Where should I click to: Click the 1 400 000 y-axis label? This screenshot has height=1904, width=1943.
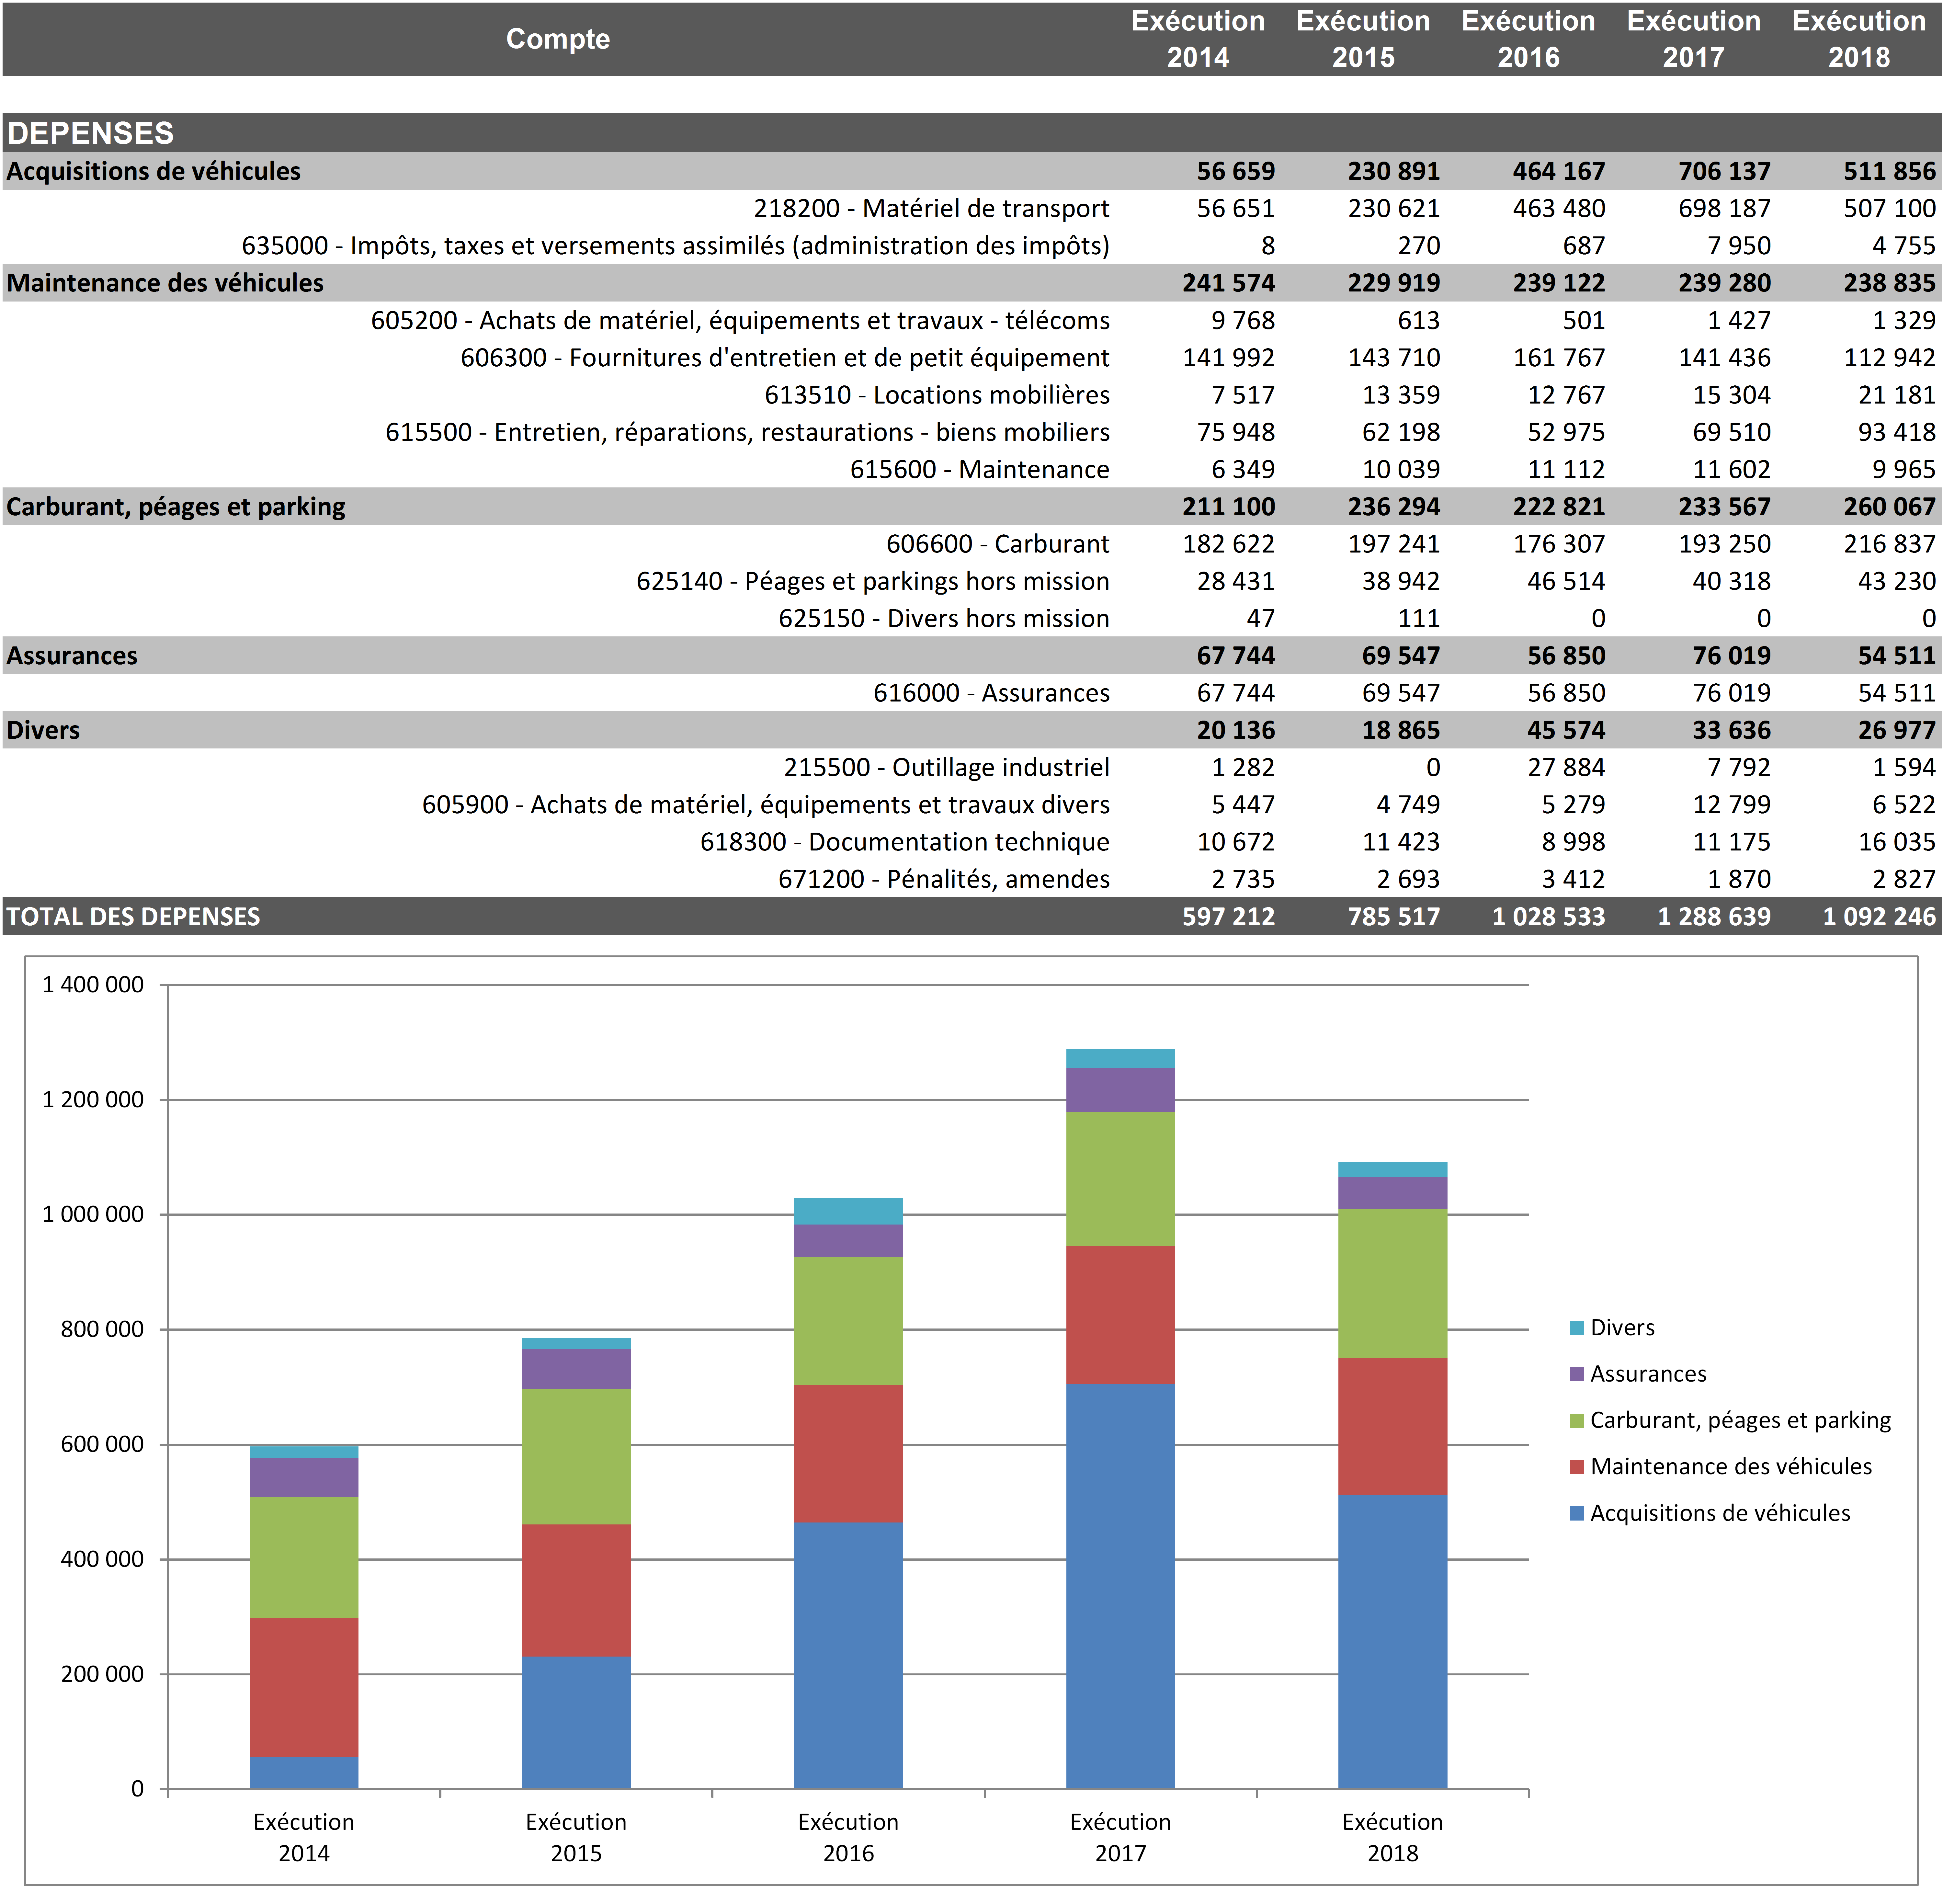pyautogui.click(x=93, y=985)
